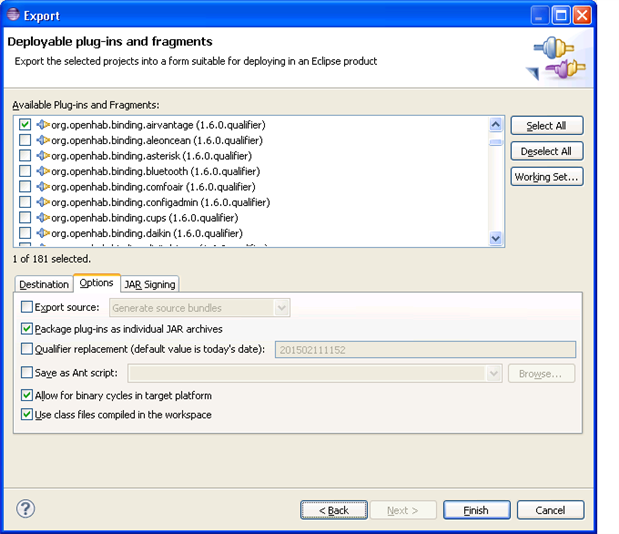
Task: Click the plug-in list scrollbar up arrow
Action: (495, 125)
